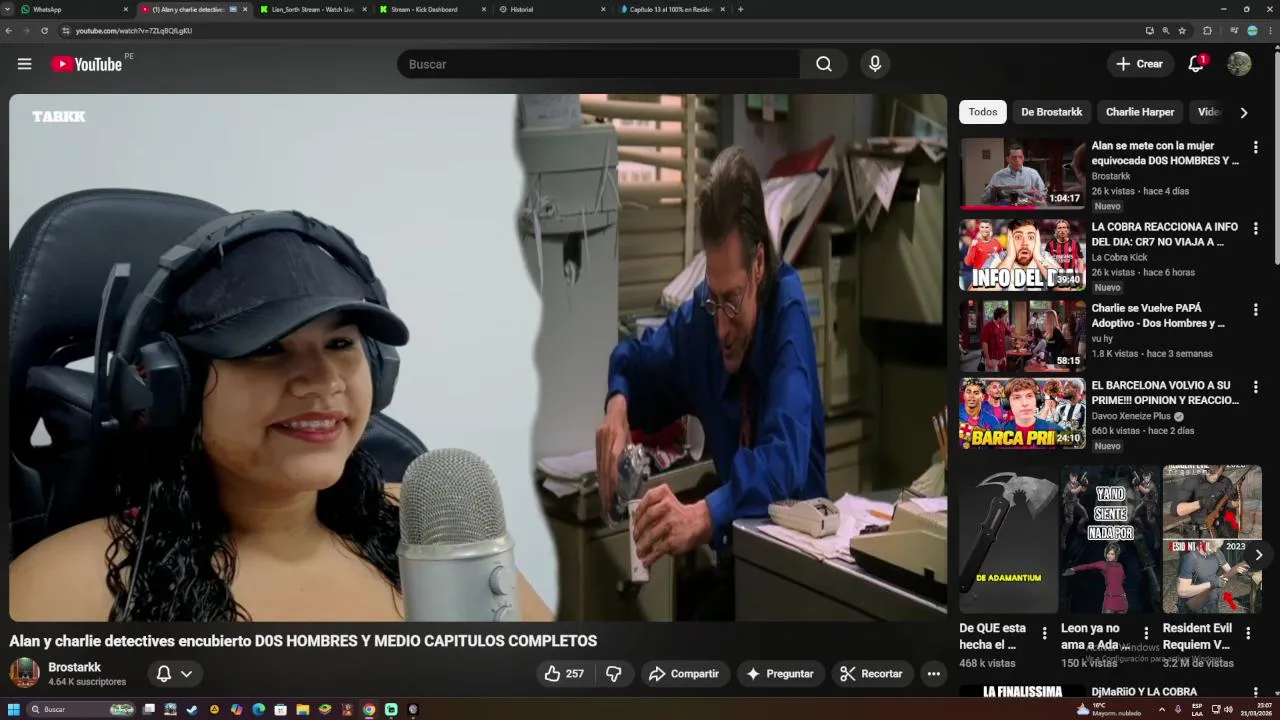Select the Todos chip

(982, 112)
